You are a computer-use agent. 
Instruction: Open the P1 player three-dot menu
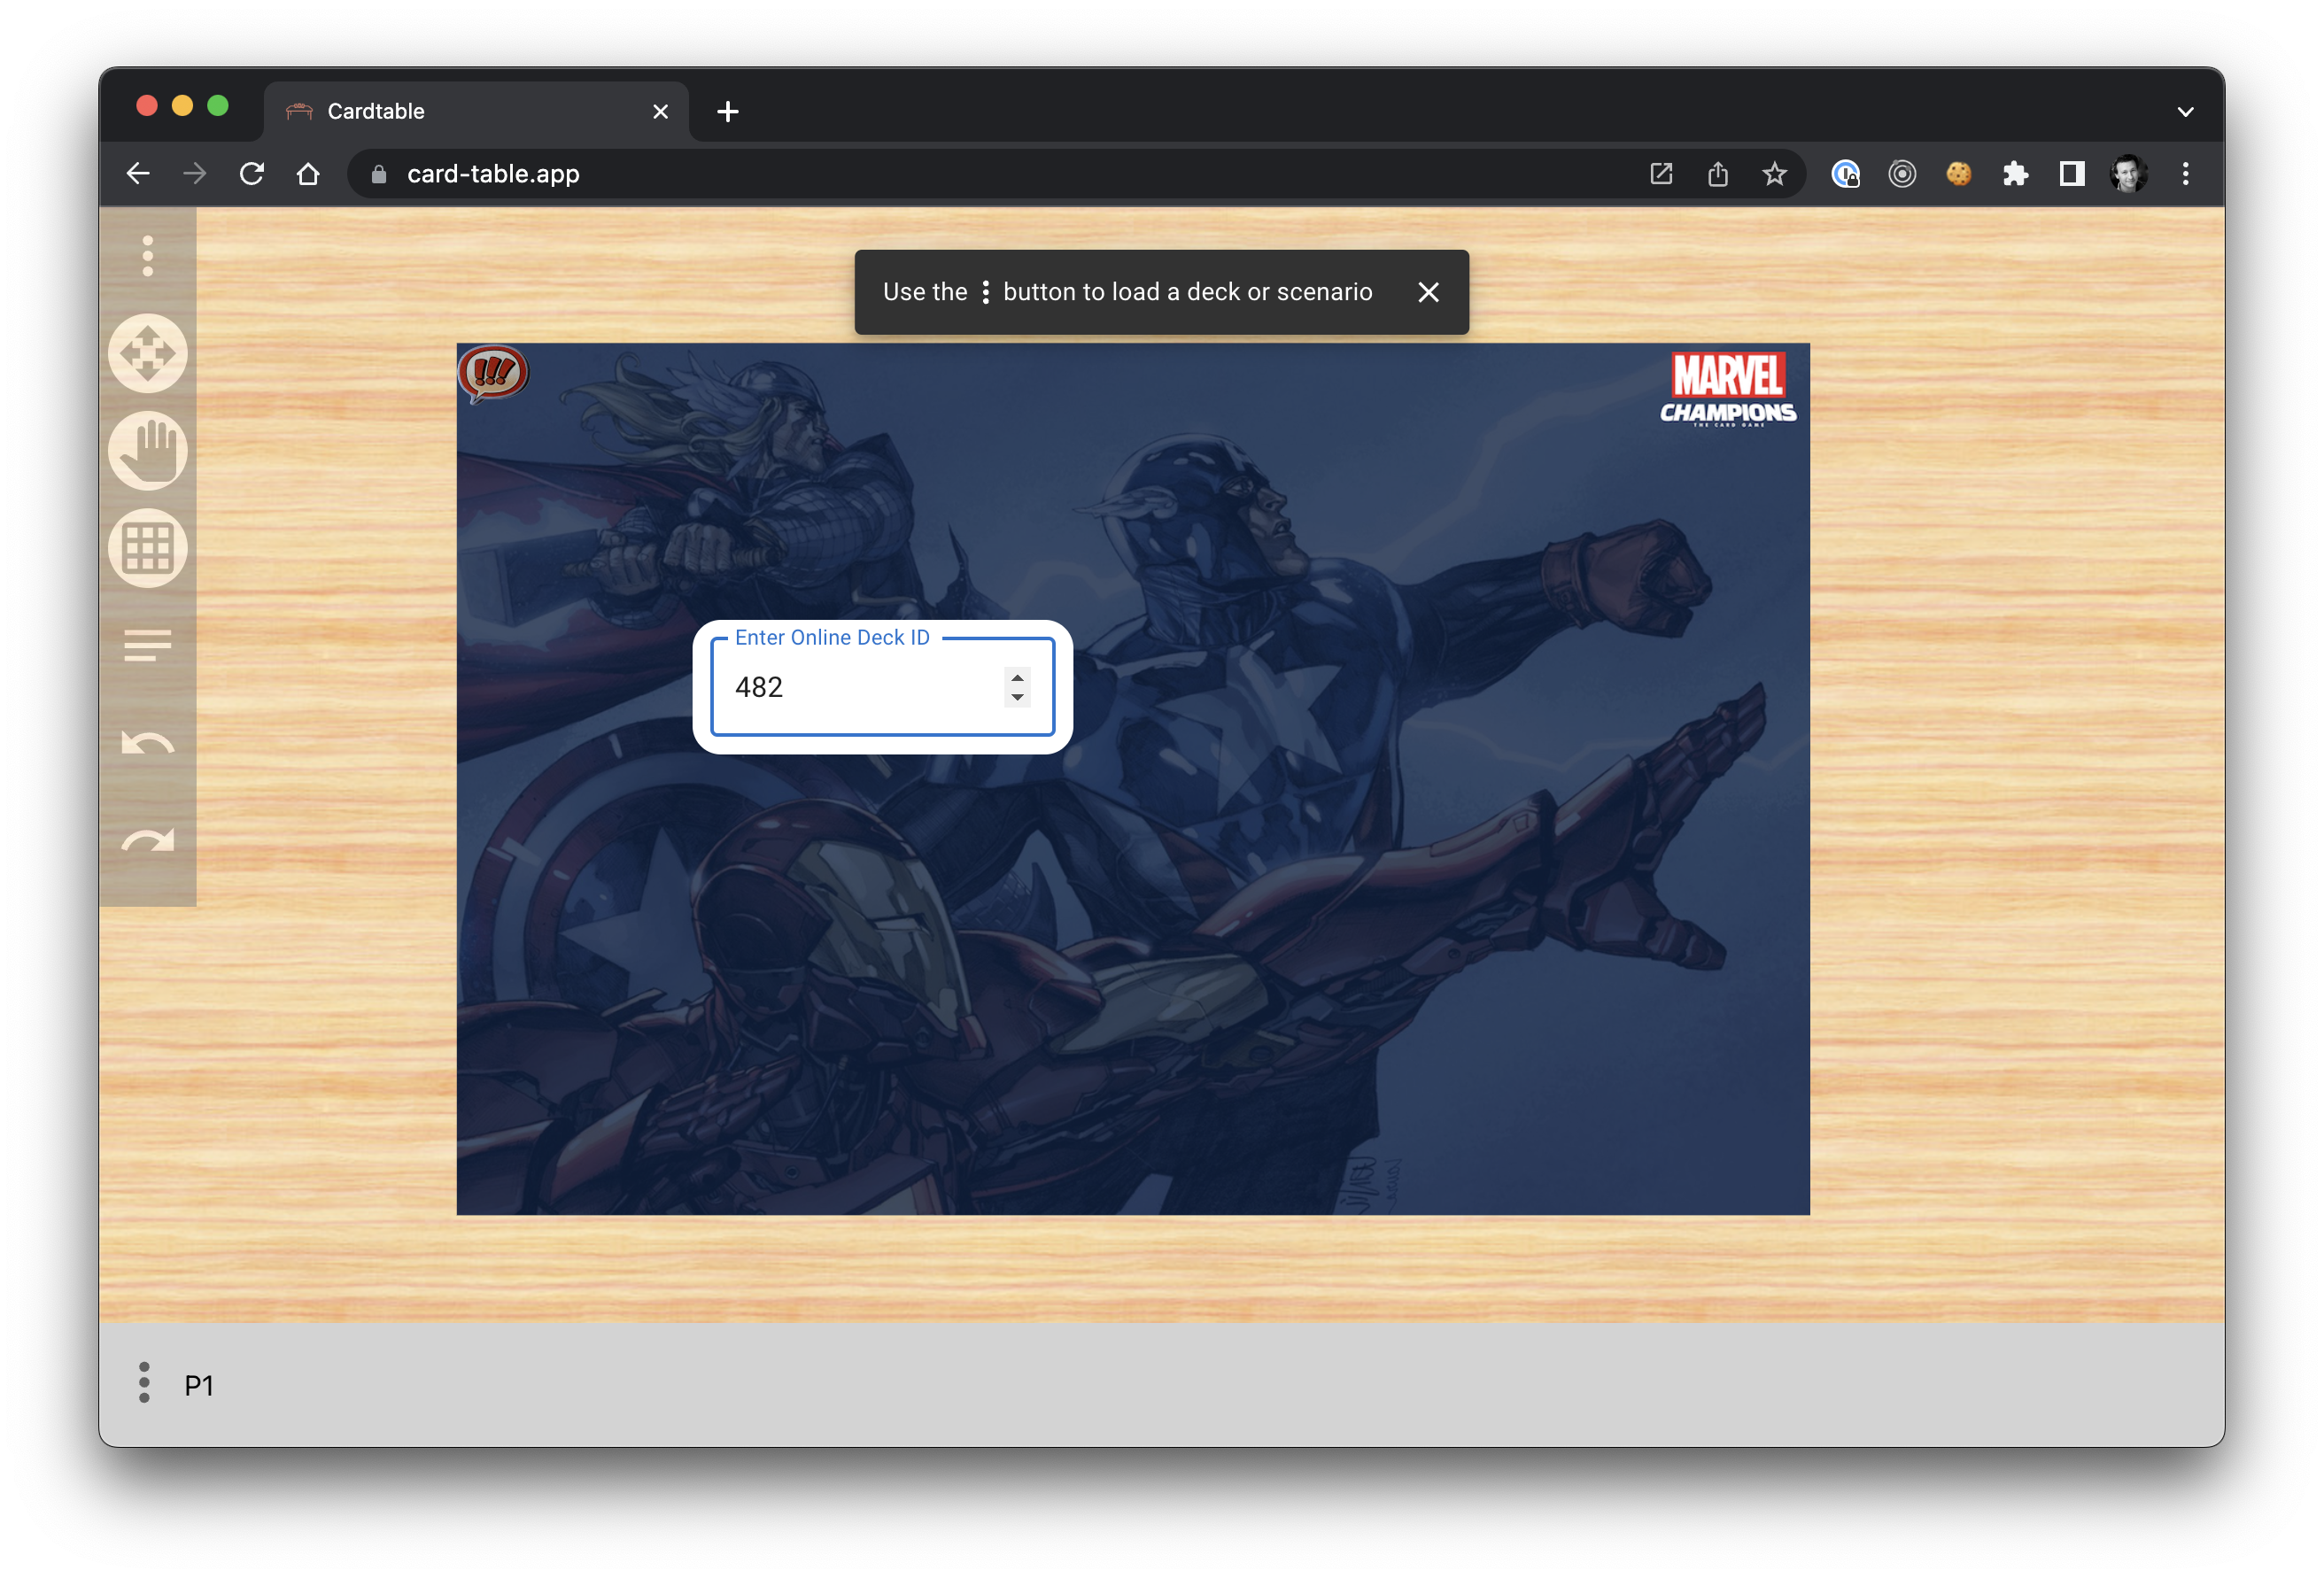[x=144, y=1383]
